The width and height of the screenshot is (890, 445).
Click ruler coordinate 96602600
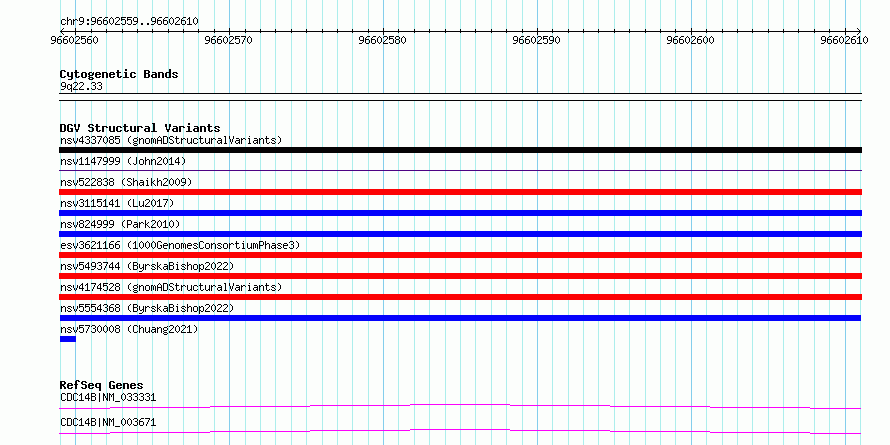(x=688, y=40)
